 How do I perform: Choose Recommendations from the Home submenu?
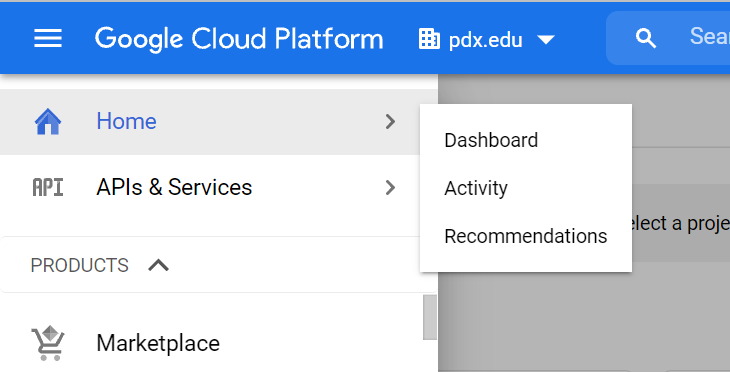pos(526,236)
